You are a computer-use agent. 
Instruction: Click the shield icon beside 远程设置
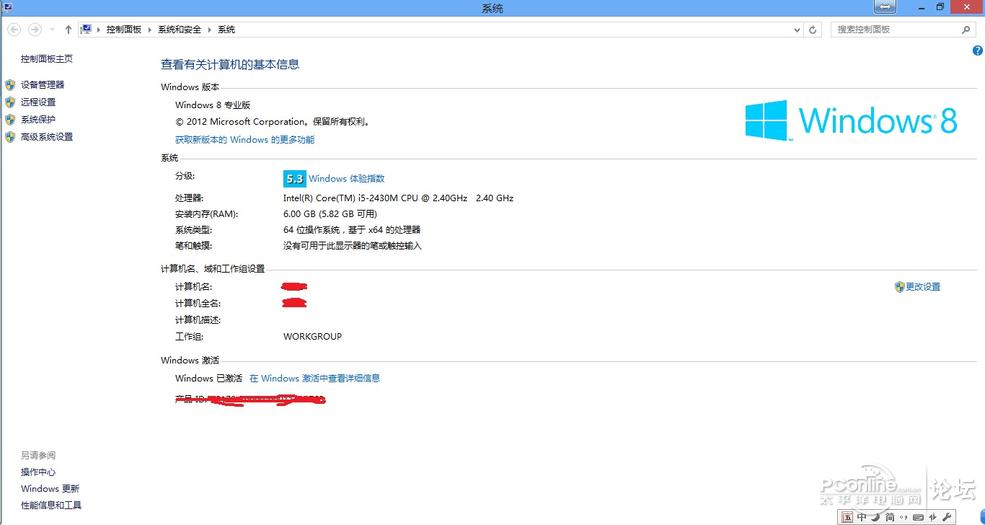click(10, 102)
